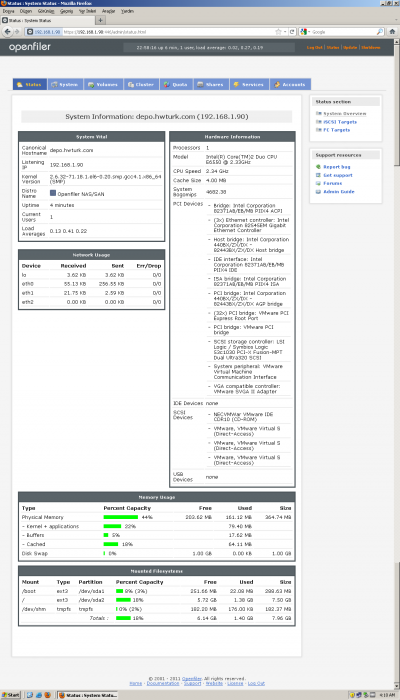Image resolution: width=400 pixels, height=700 pixels.
Task: Click the Kernel + applications 22% bar
Action: tap(112, 526)
